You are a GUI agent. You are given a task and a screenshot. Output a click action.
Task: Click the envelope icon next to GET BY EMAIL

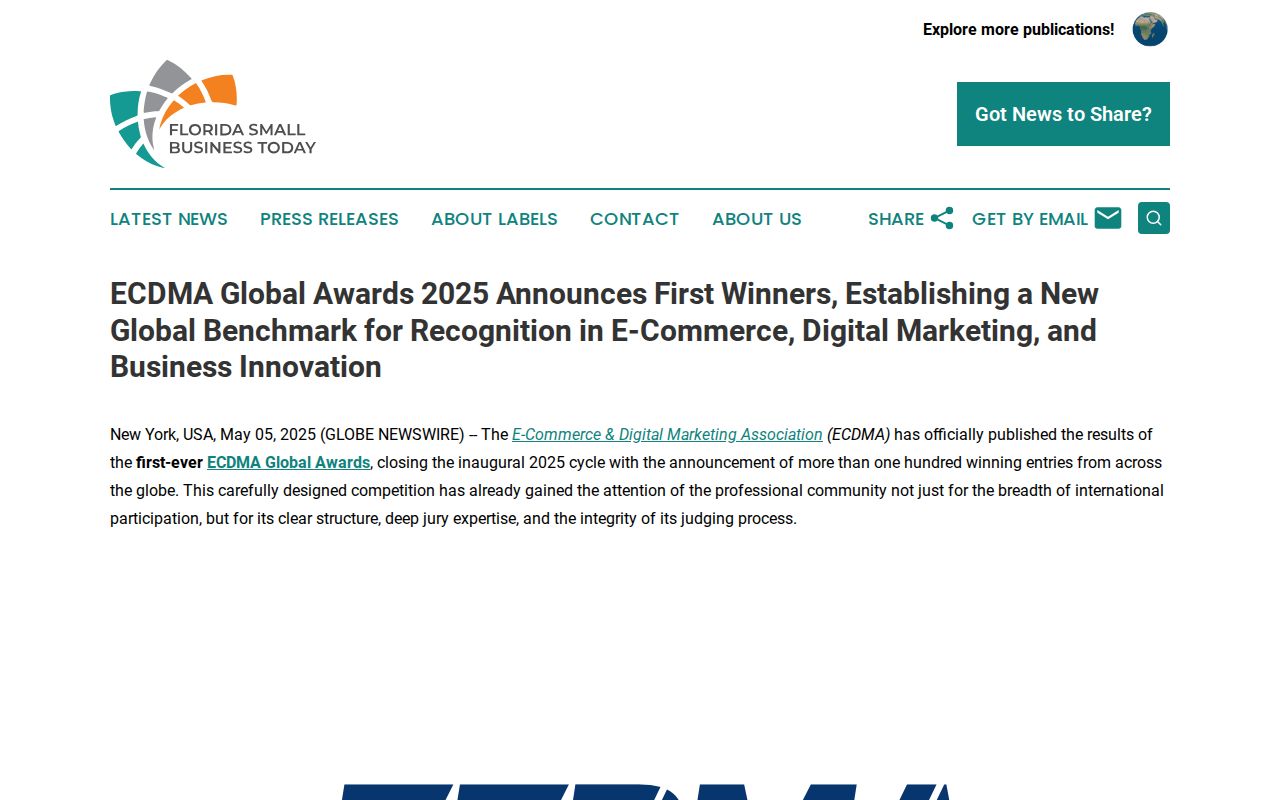[x=1108, y=217]
